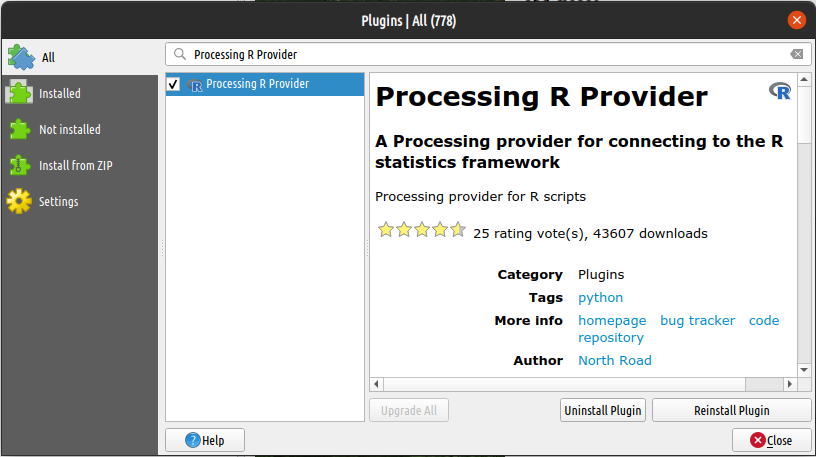The image size is (816, 457).
Task: Click the details panel's up arrow
Action: point(804,80)
